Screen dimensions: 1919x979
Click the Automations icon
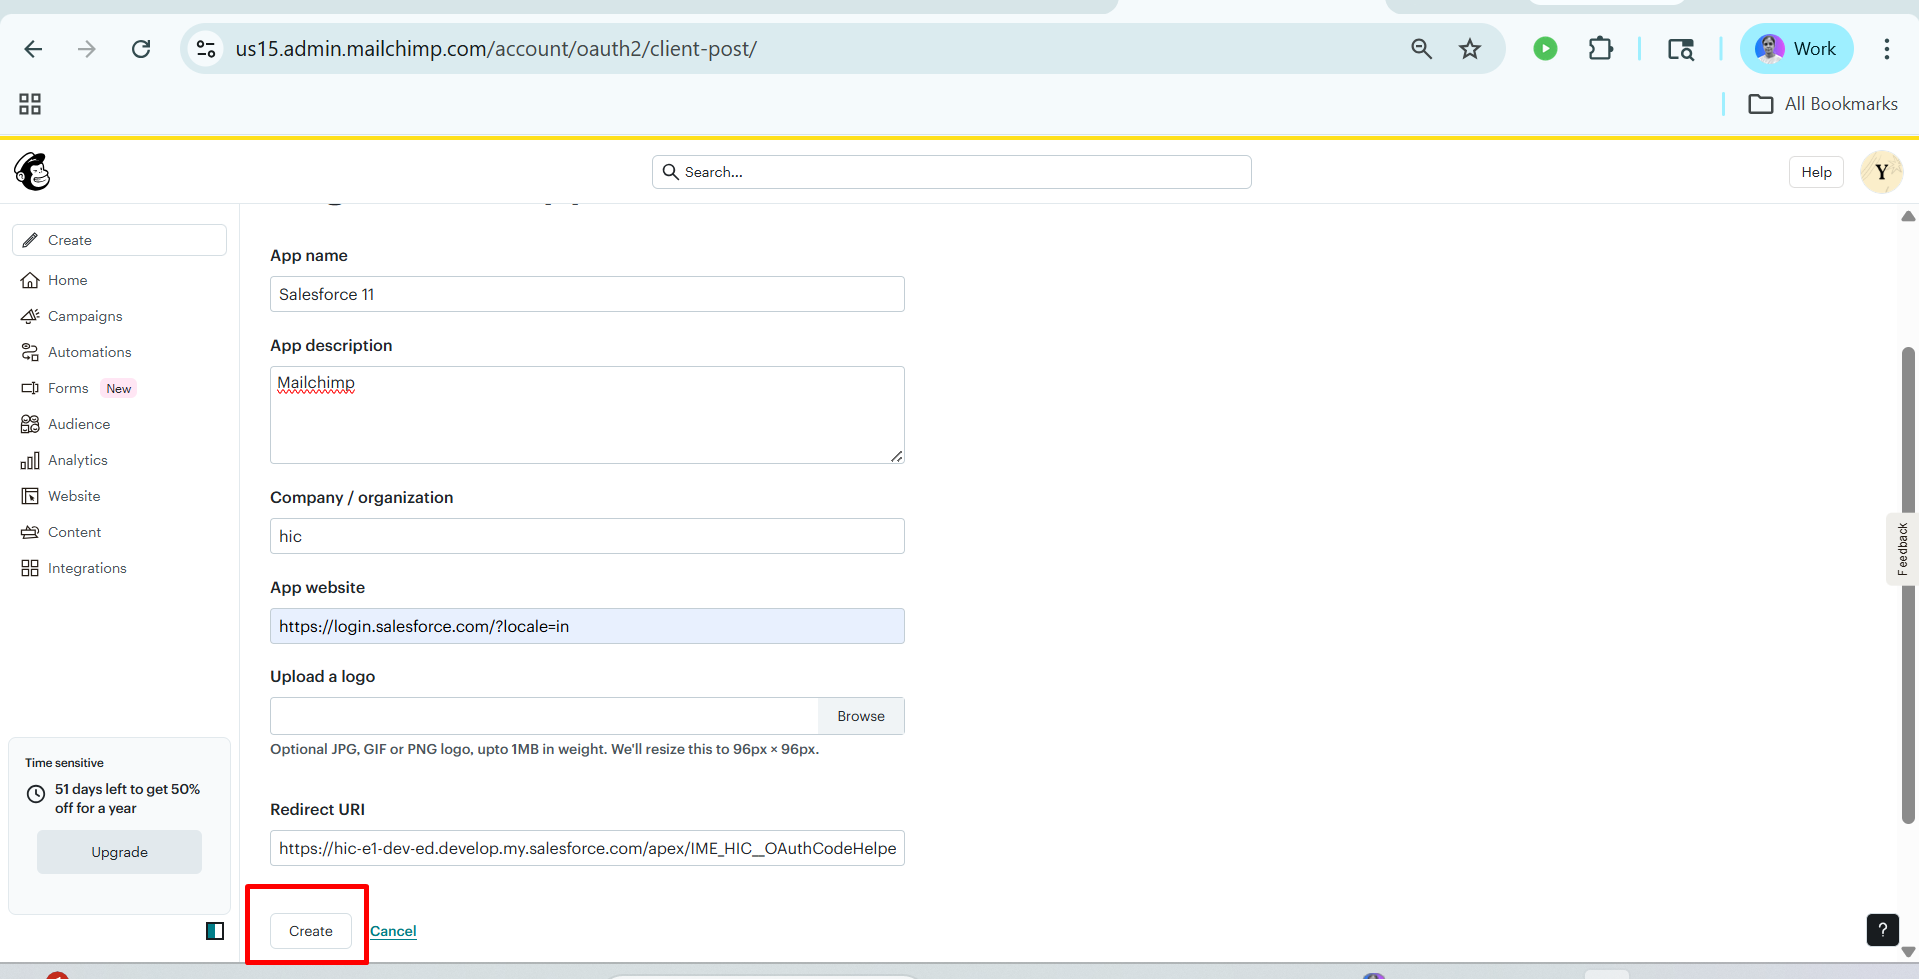click(30, 352)
